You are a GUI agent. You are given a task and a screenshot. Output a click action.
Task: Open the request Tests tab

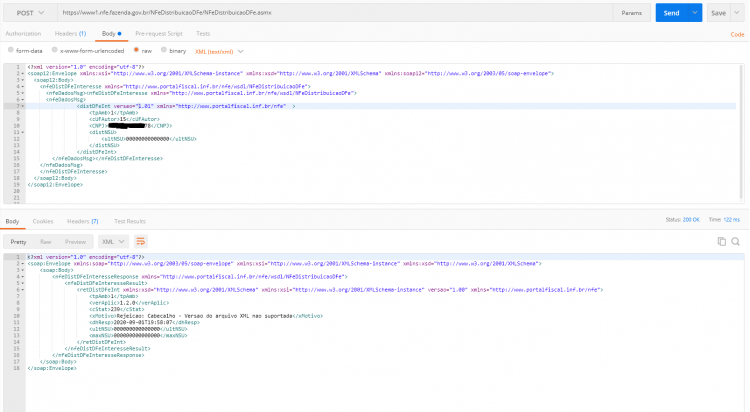tap(203, 33)
